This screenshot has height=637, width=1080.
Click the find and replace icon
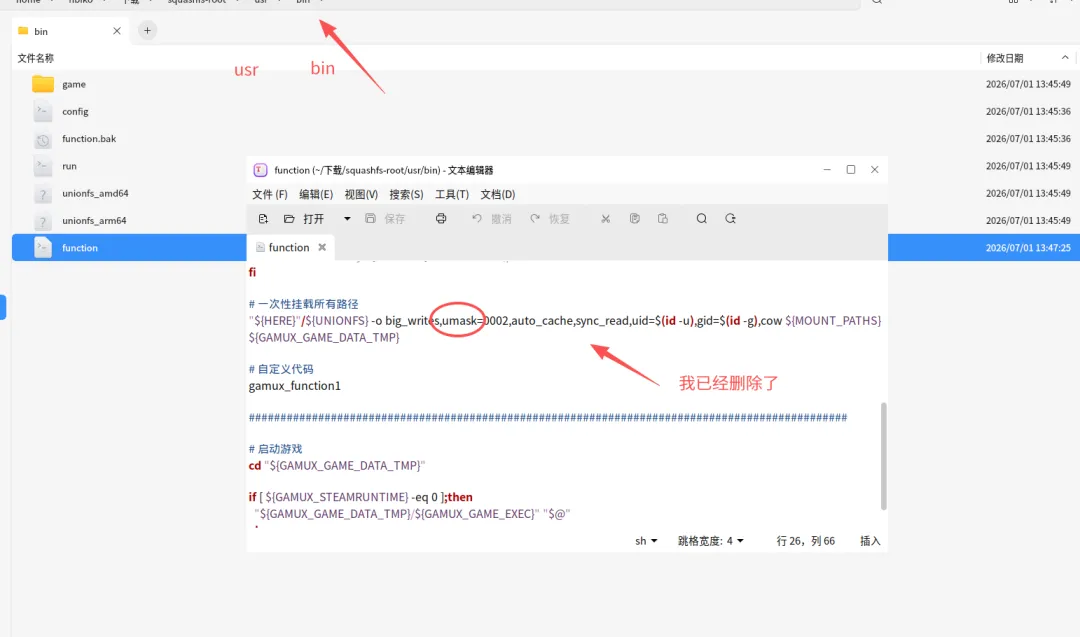pos(730,219)
